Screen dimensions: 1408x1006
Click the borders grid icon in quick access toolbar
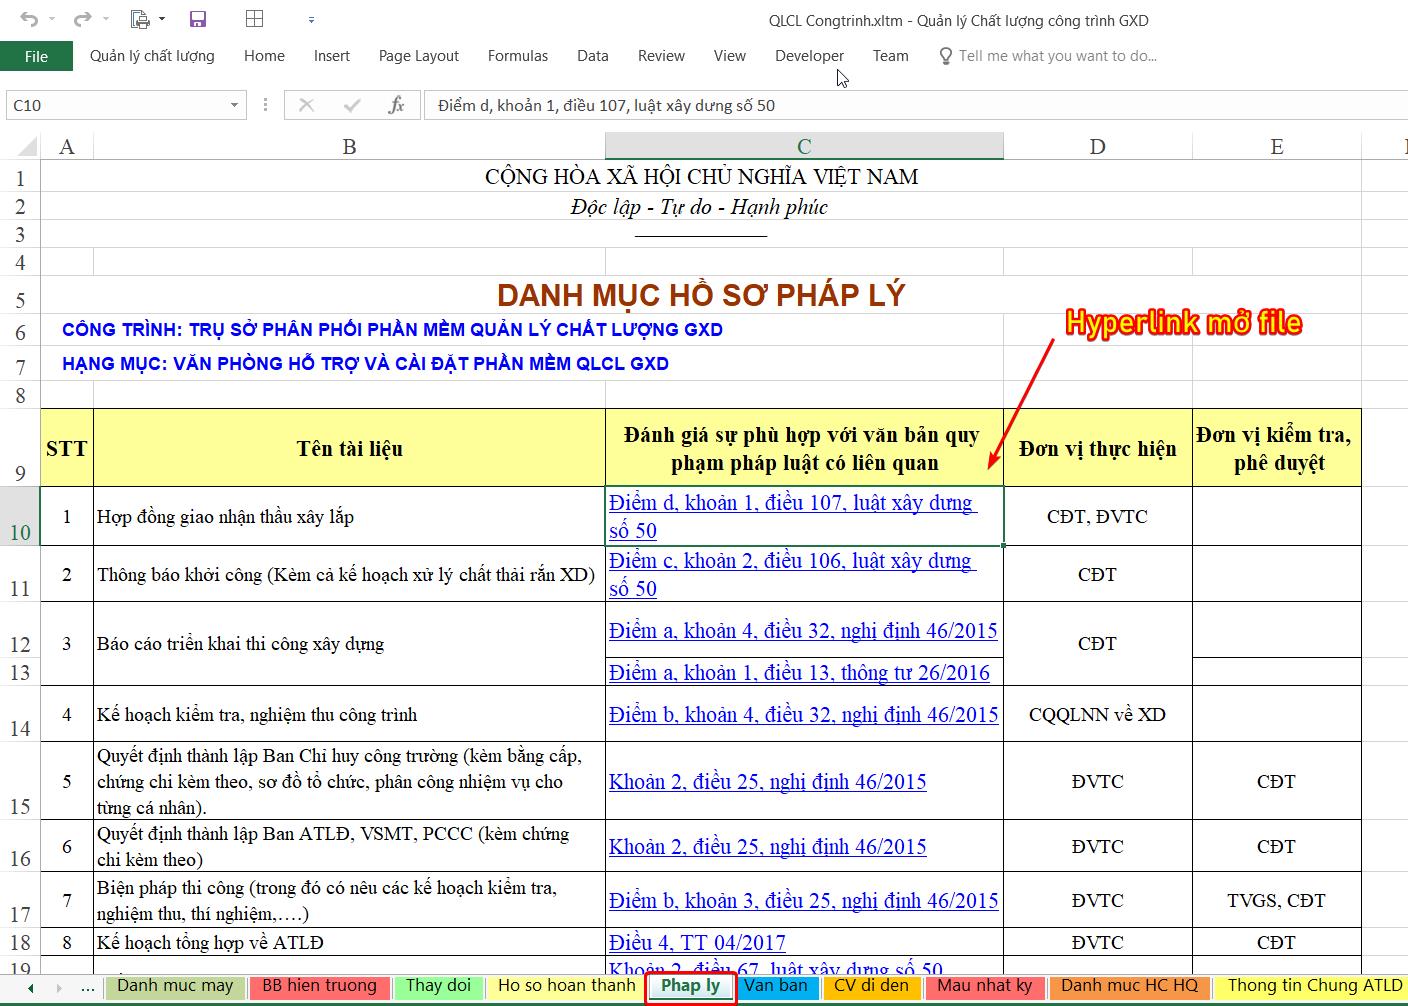[x=255, y=19]
